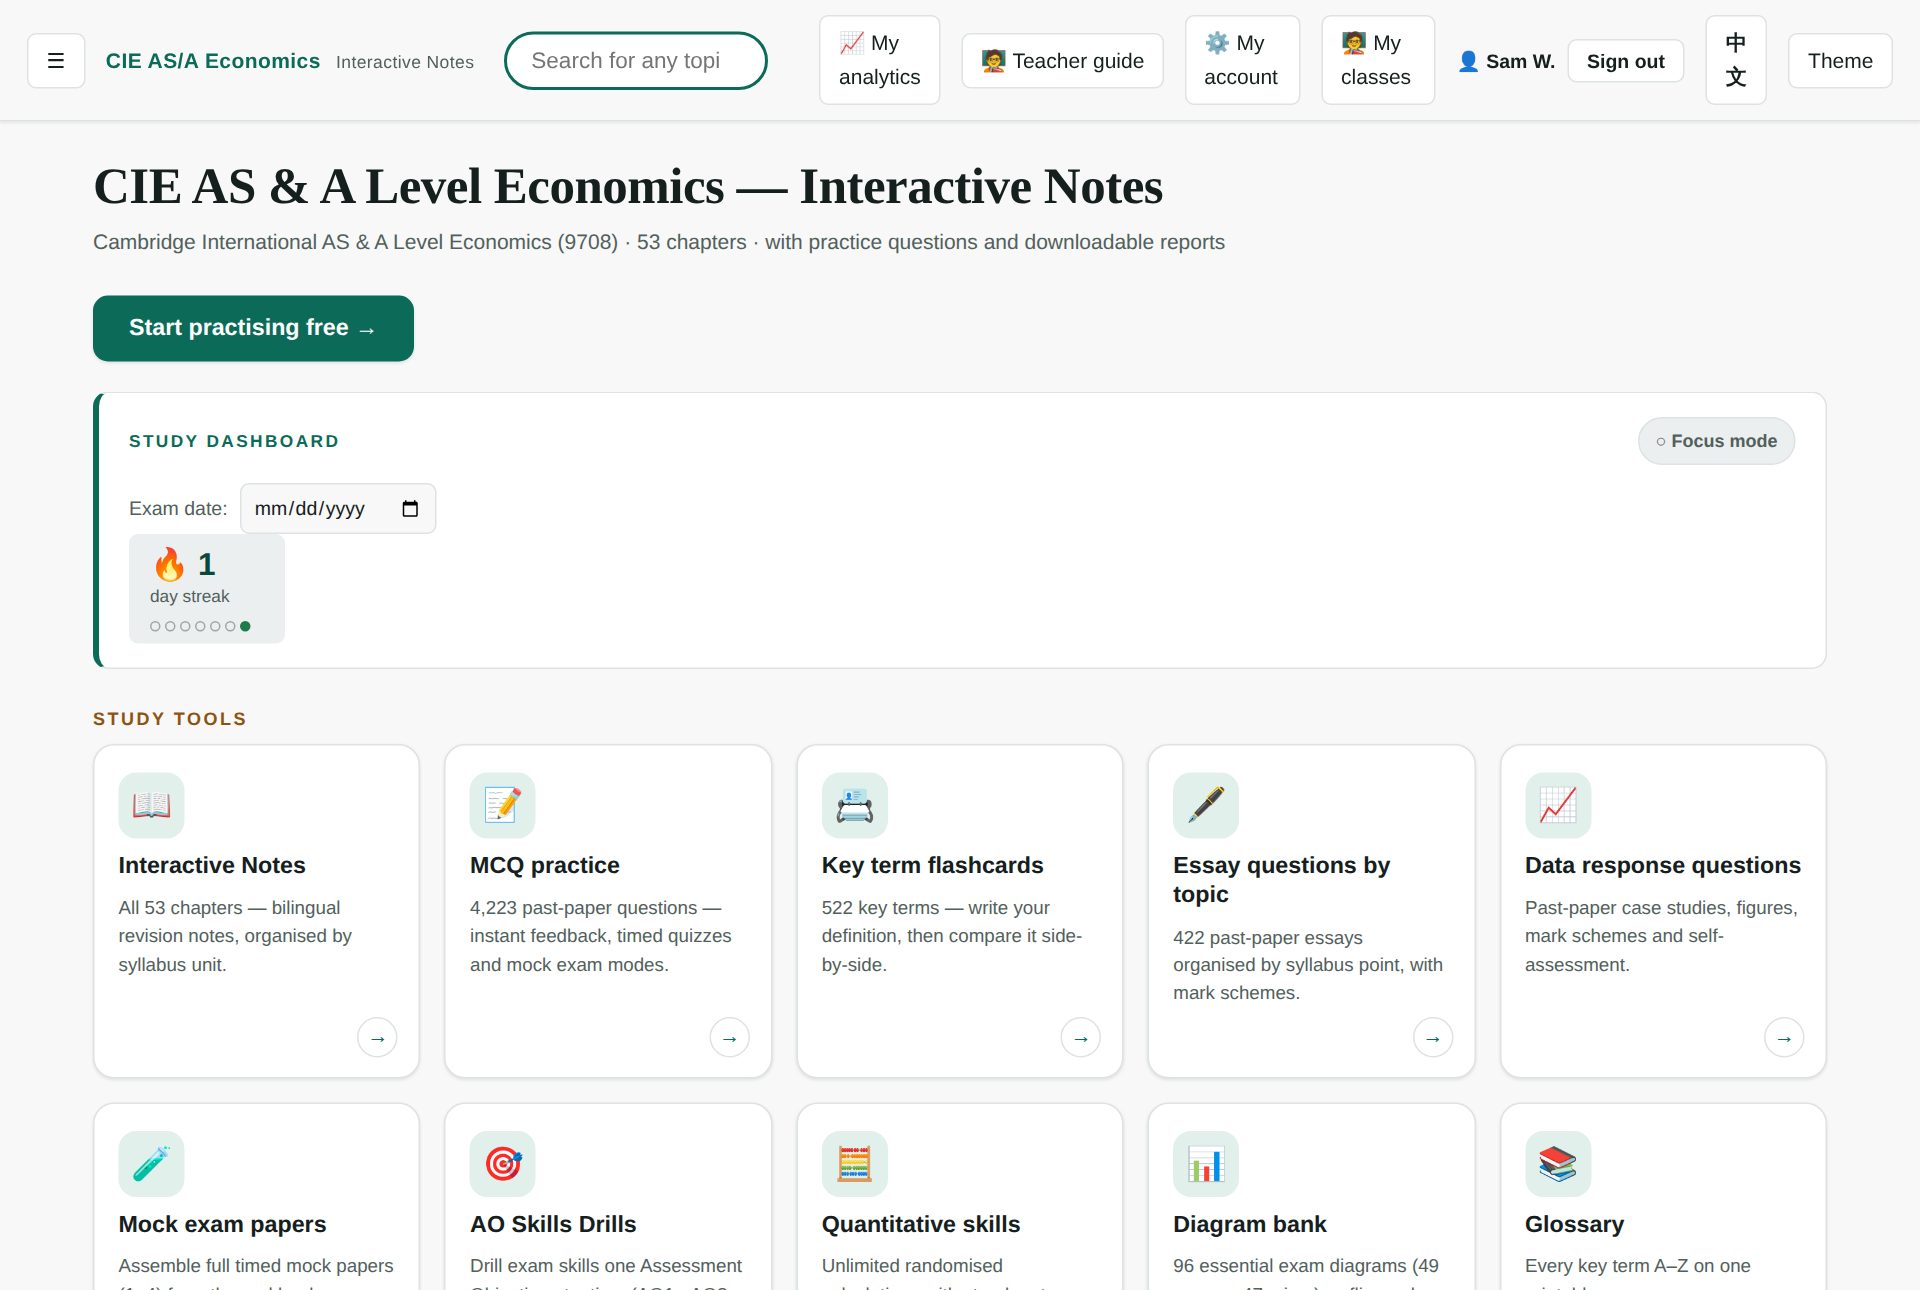Image resolution: width=1920 pixels, height=1290 pixels.
Task: Open the exam date calendar picker
Action: 410,509
